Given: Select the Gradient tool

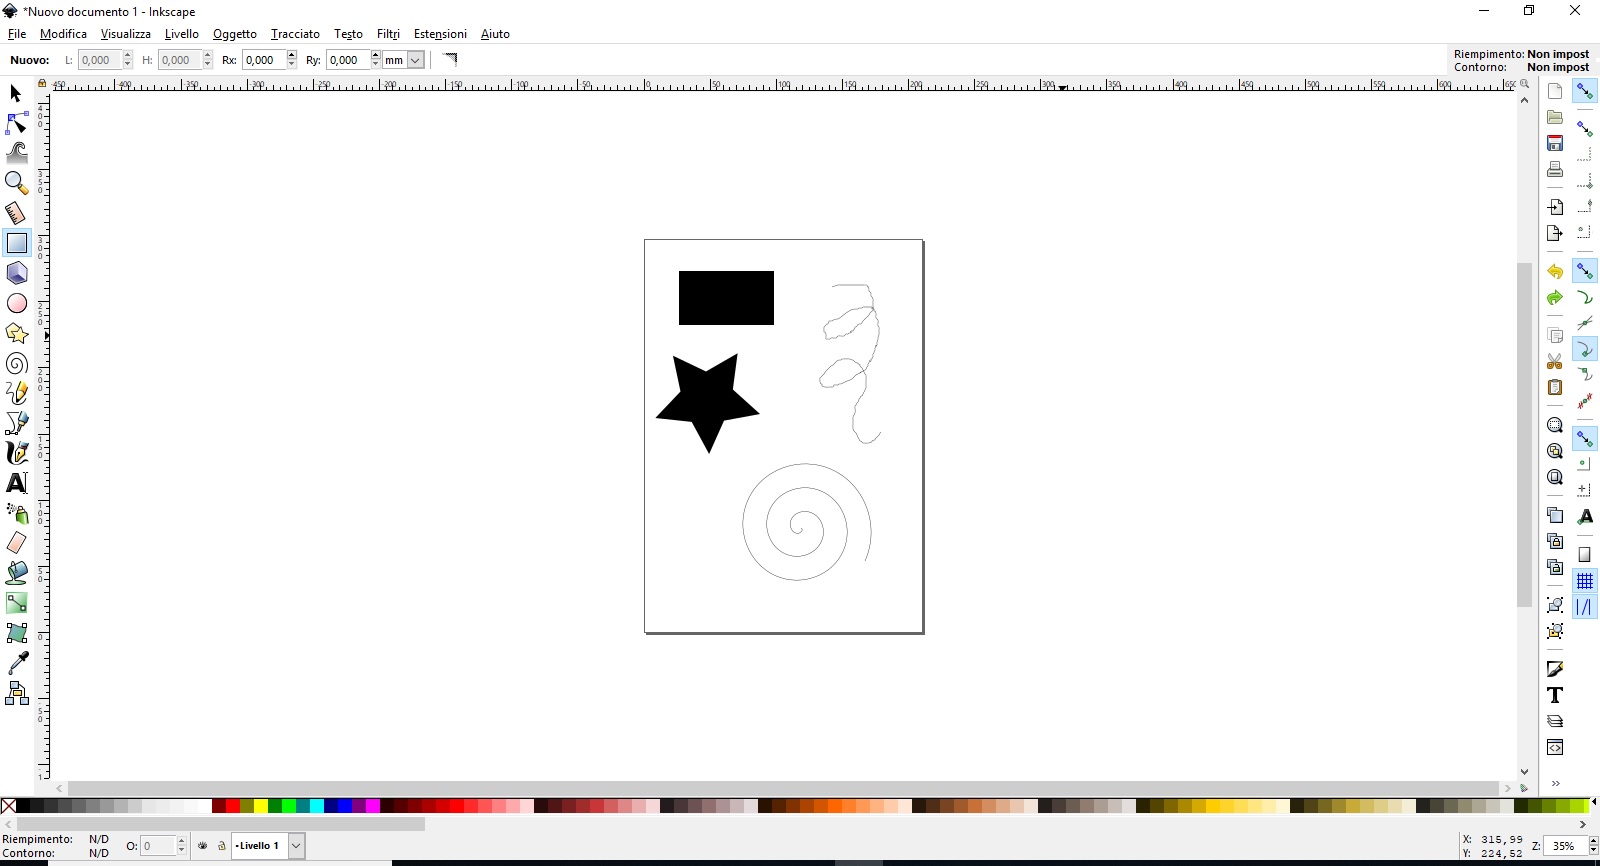Looking at the screenshot, I should pos(16,603).
